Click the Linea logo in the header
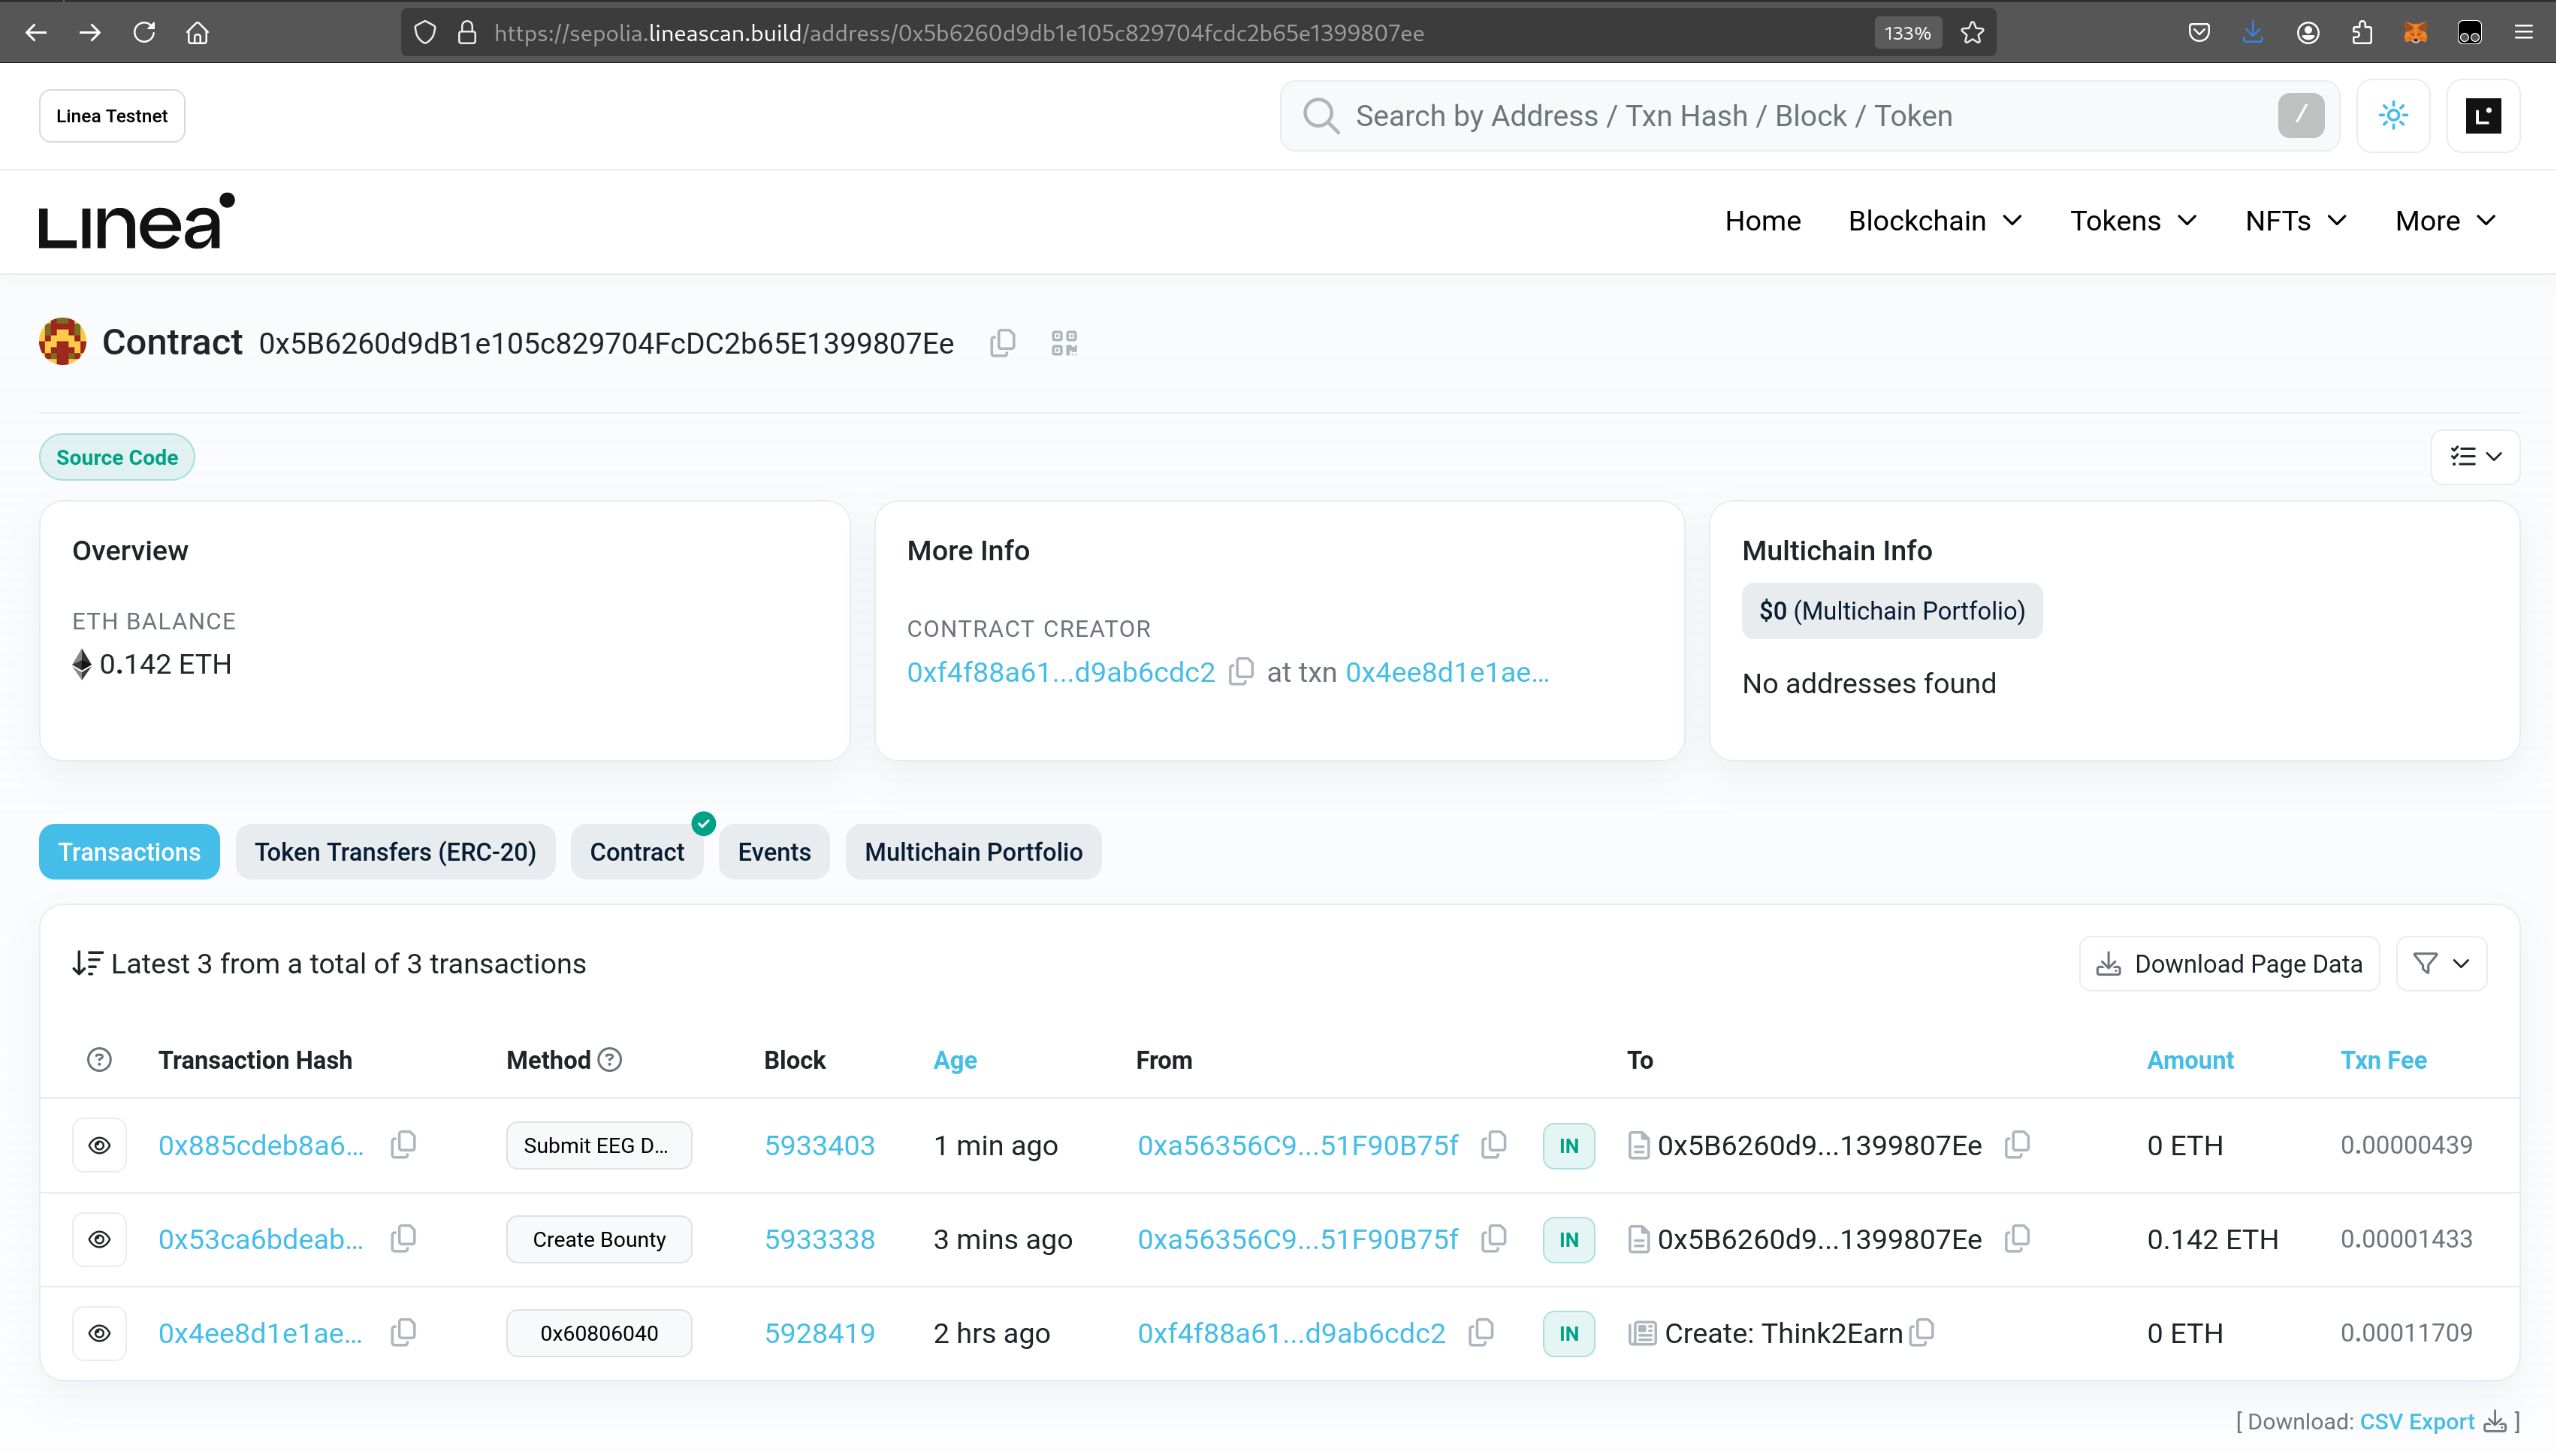 pyautogui.click(x=137, y=221)
